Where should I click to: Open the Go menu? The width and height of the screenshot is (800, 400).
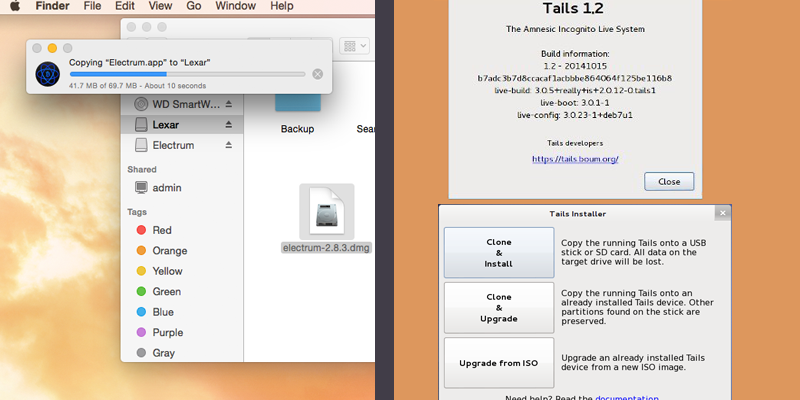point(194,6)
